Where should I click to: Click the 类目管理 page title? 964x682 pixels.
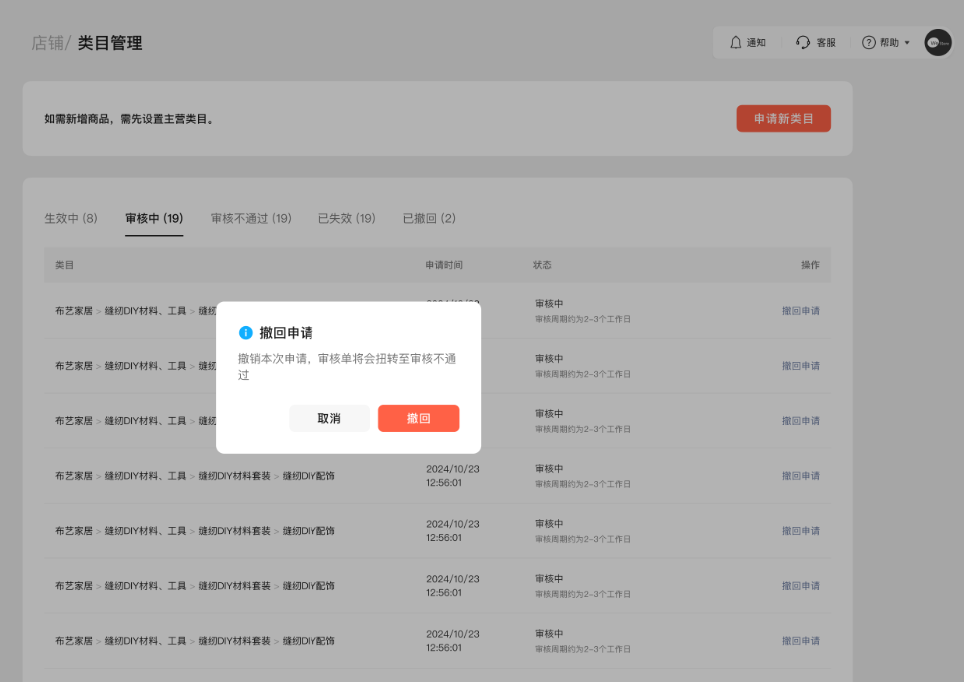coord(109,43)
